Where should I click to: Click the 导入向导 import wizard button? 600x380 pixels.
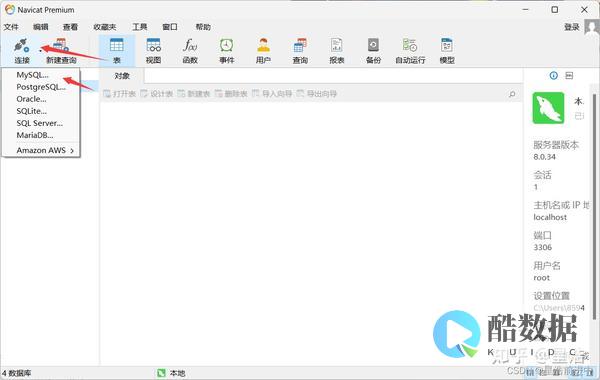click(x=272, y=94)
